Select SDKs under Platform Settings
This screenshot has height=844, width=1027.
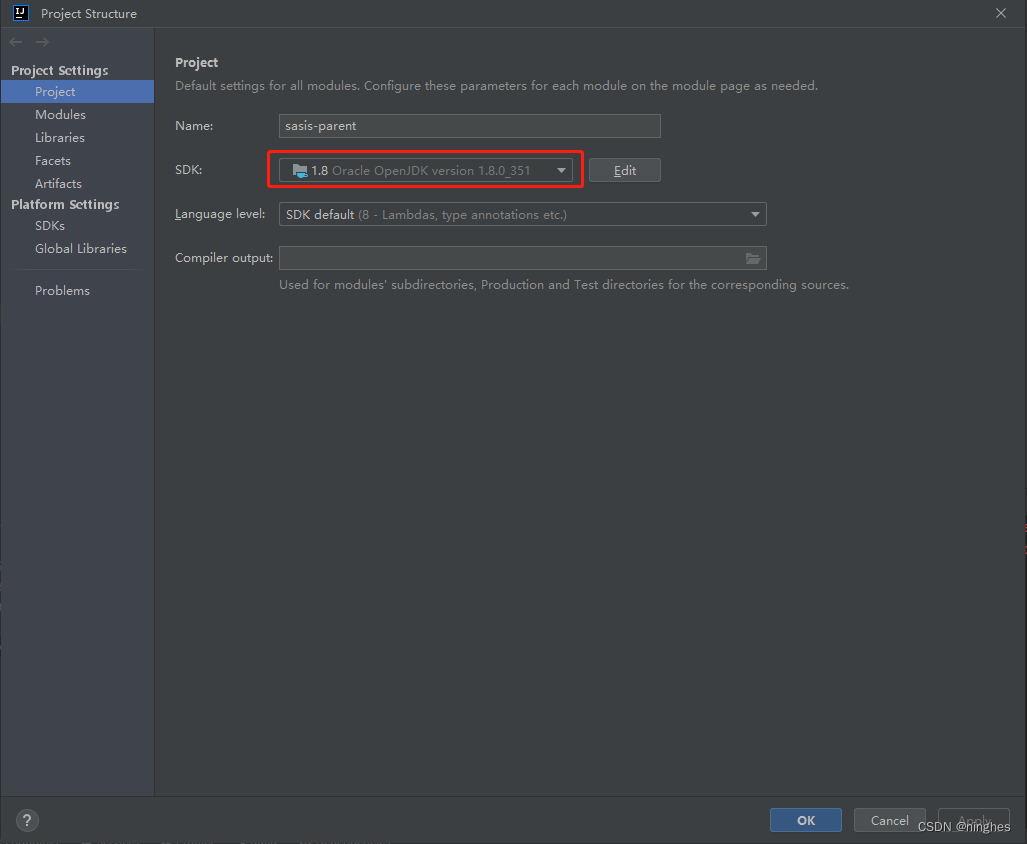click(x=49, y=225)
